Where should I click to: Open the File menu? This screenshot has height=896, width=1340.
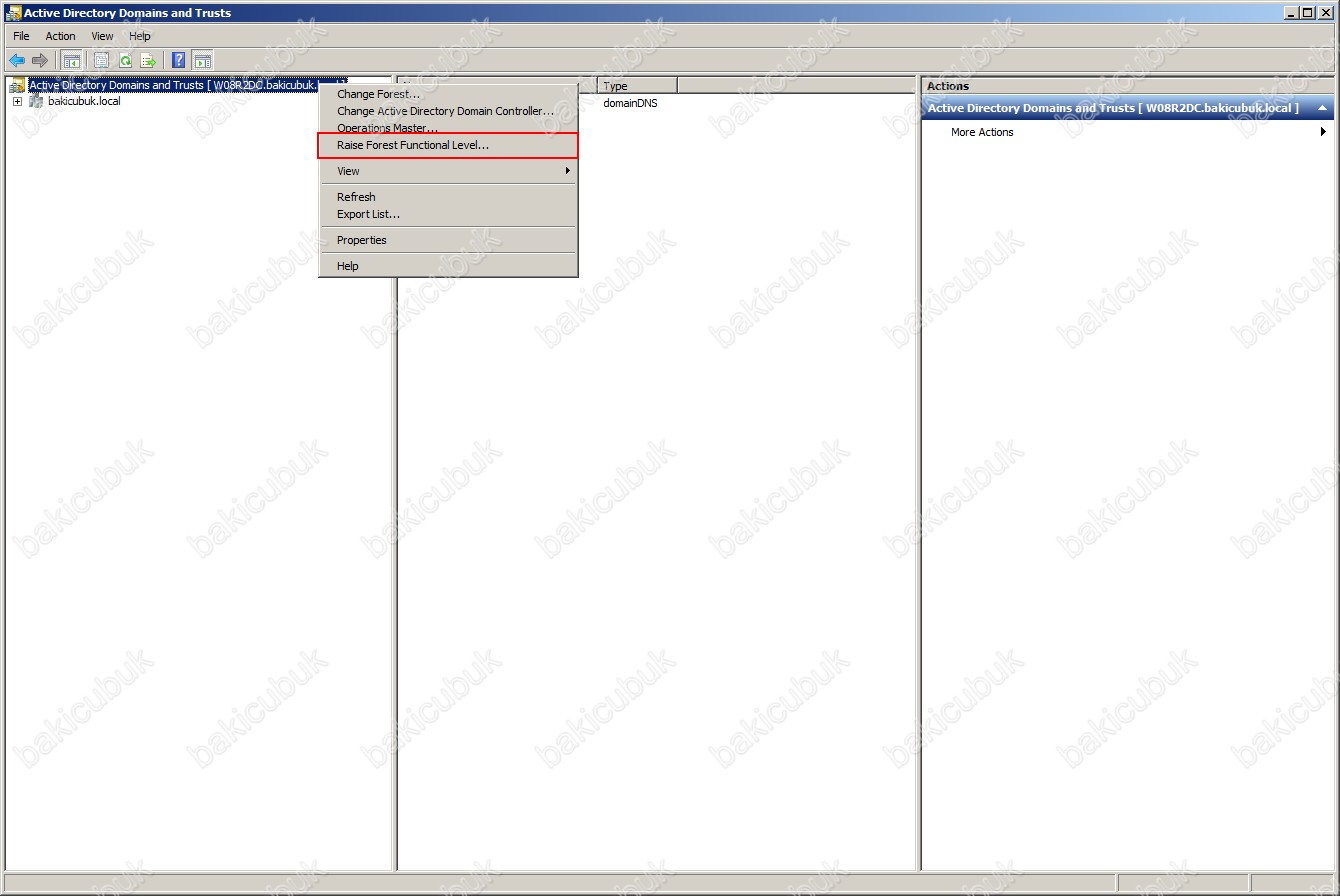click(x=21, y=36)
